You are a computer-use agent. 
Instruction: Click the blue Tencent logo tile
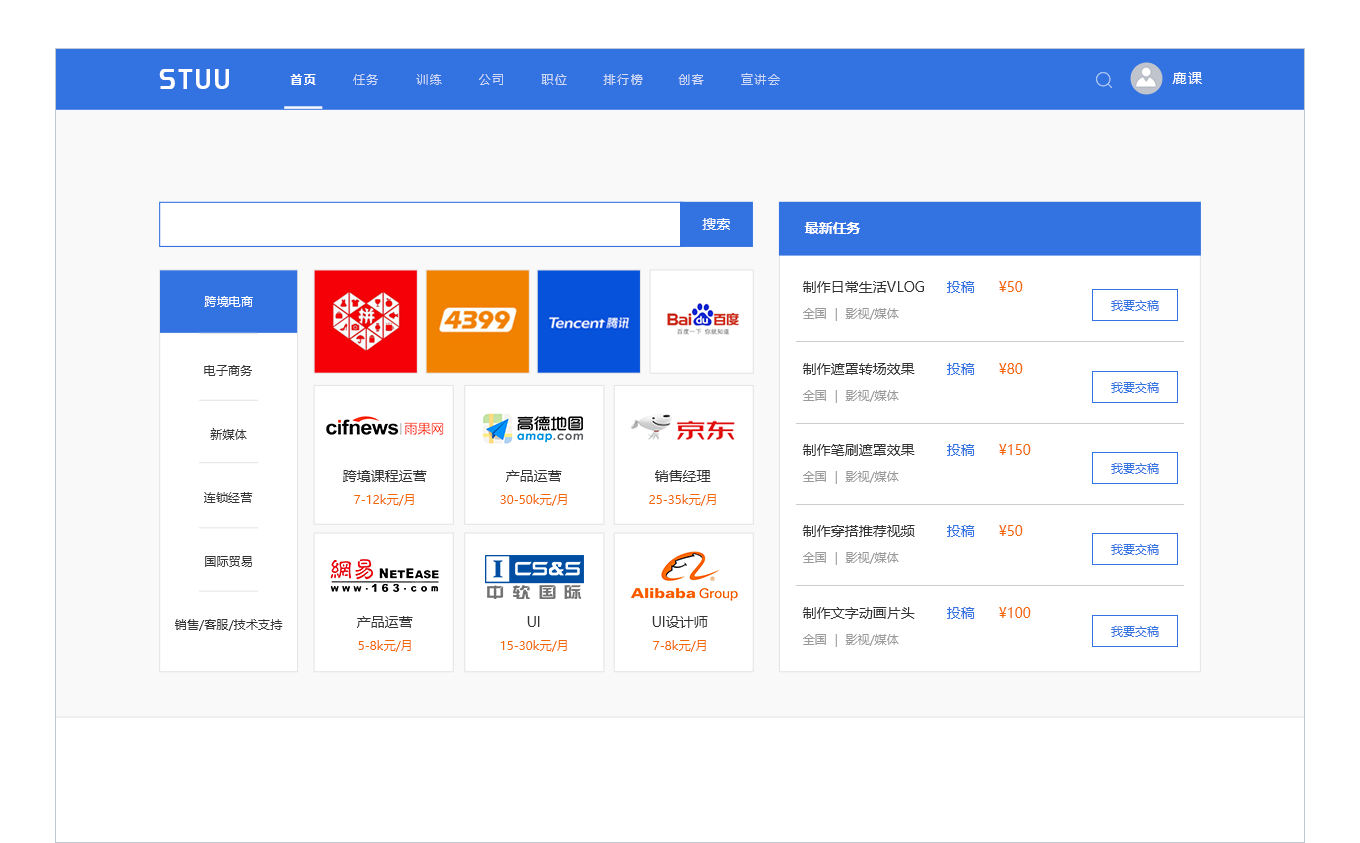pyautogui.click(x=588, y=321)
